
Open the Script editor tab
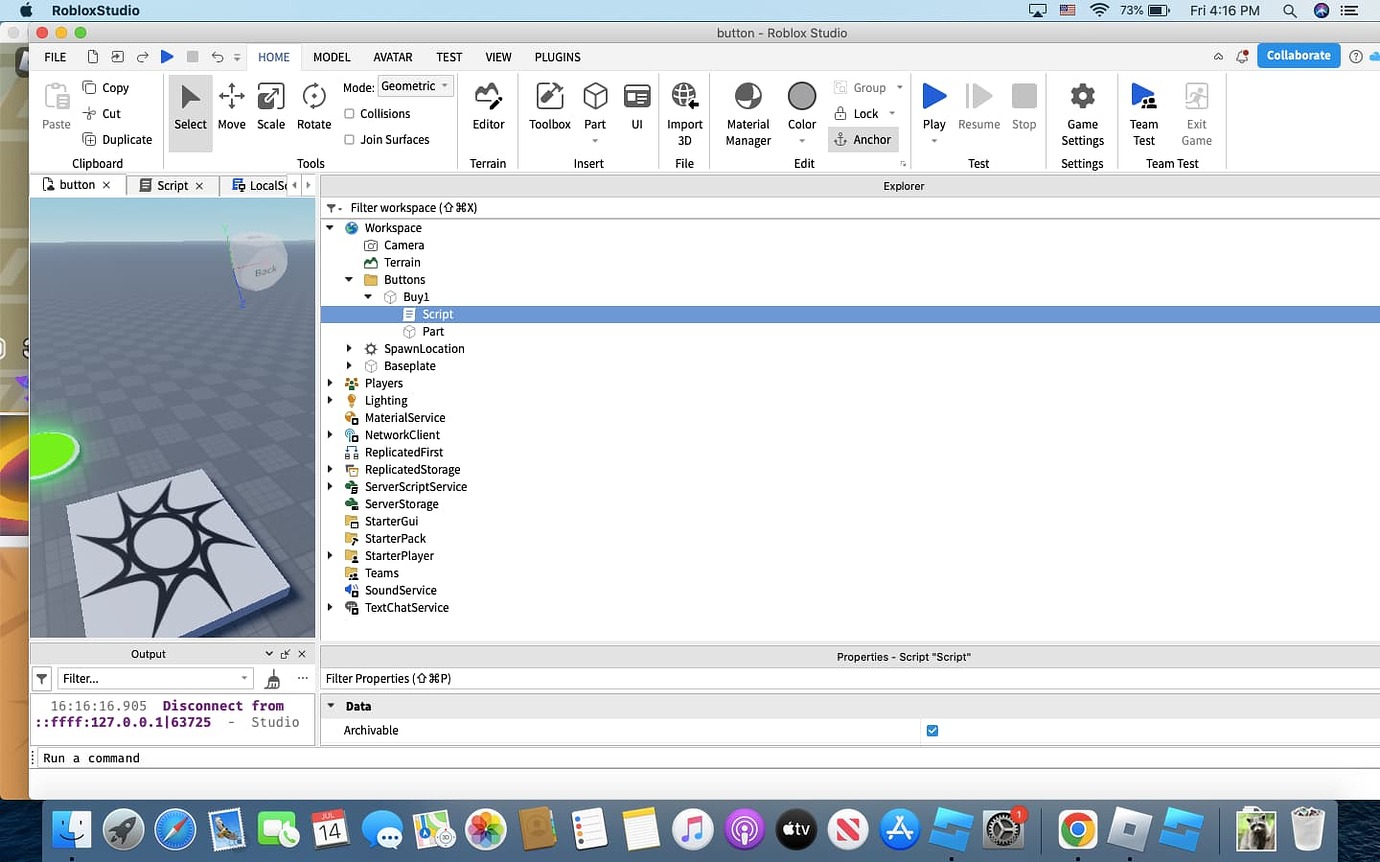pos(170,185)
